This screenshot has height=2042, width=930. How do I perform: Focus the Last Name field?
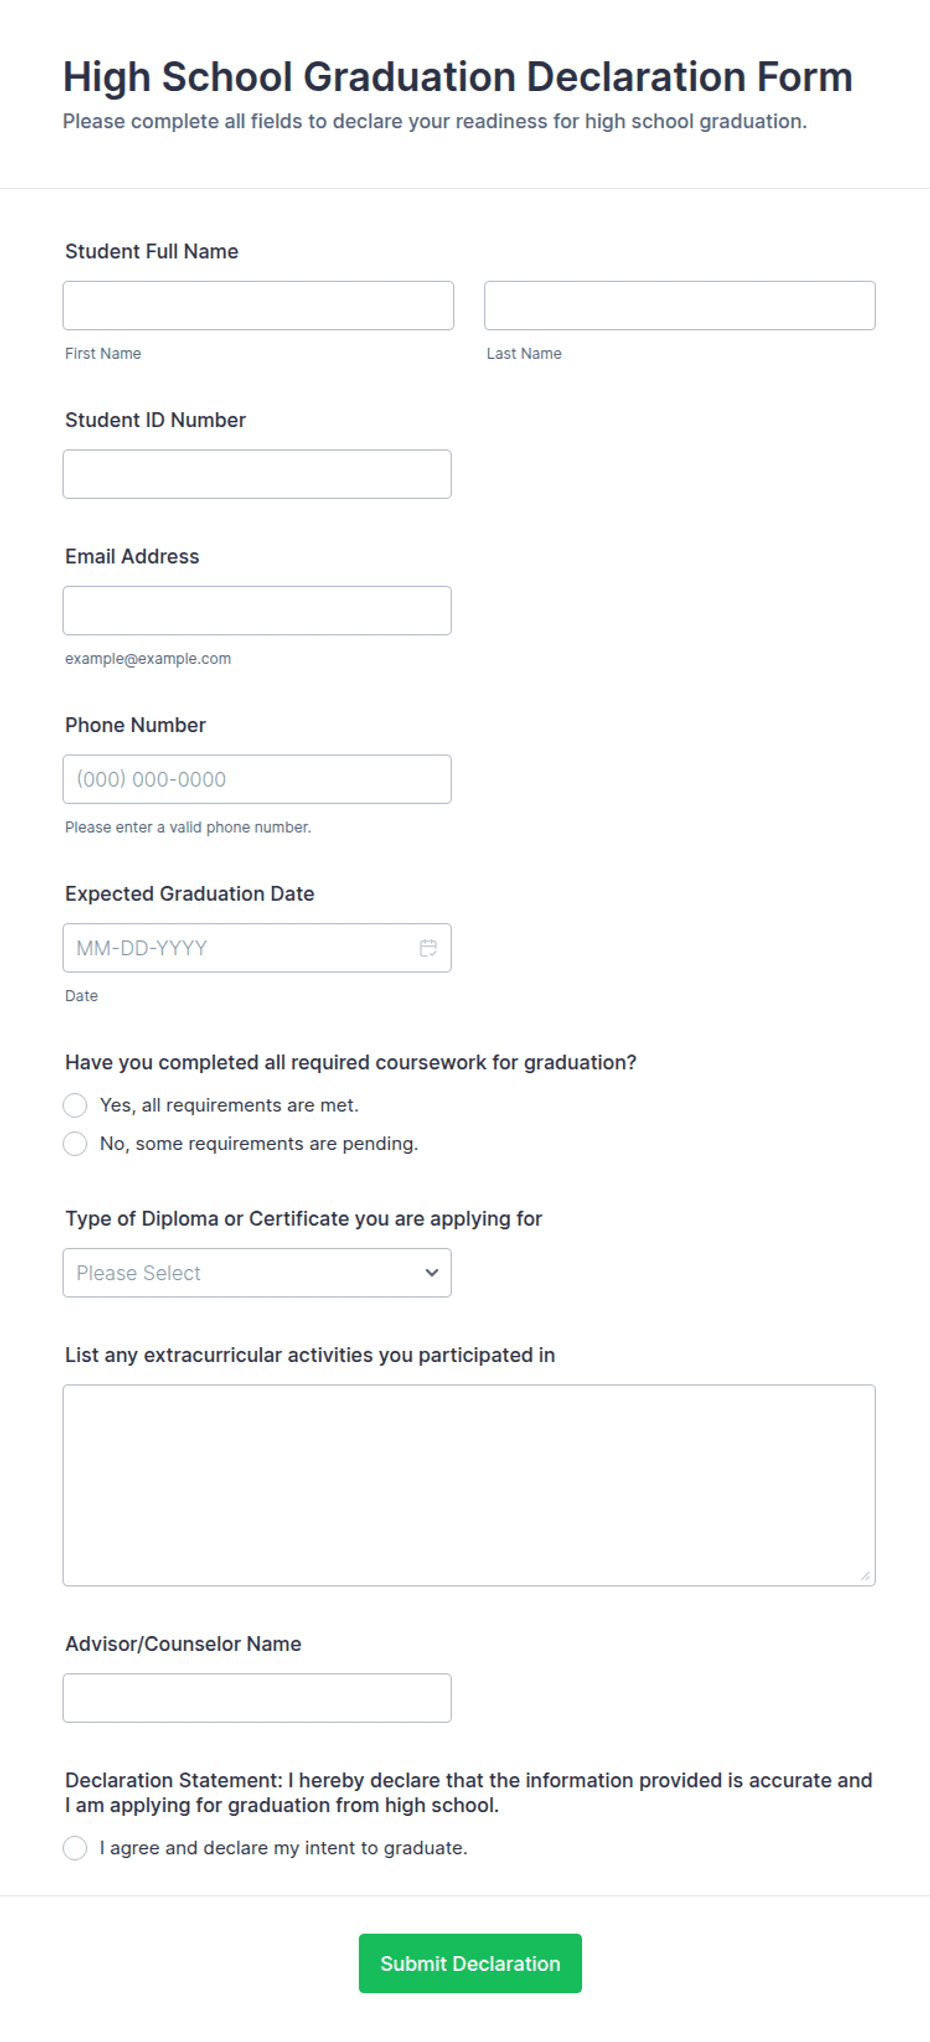point(680,305)
